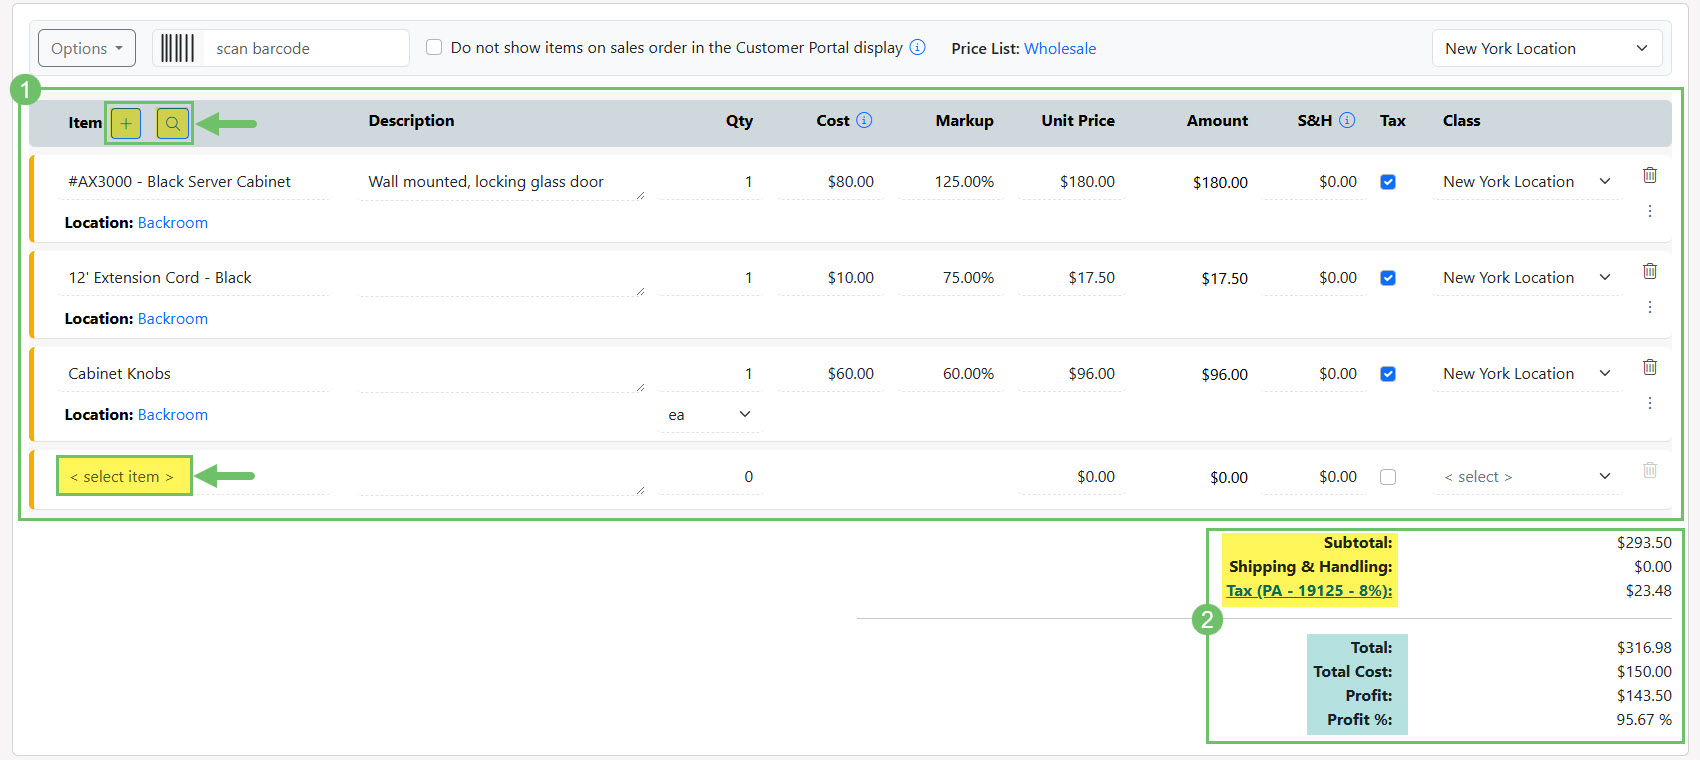Toggle hiding items in Customer Portal display
Viewport: 1700px width, 760px height.
point(434,47)
